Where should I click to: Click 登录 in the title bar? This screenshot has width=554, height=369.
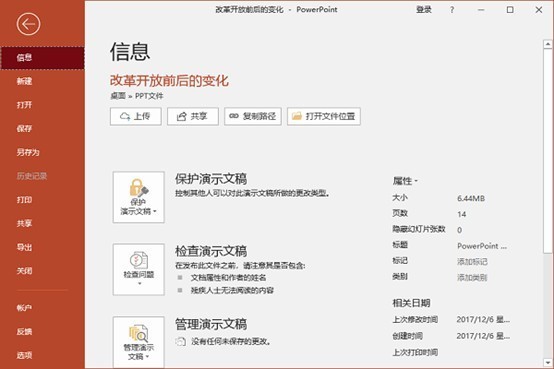[x=424, y=10]
